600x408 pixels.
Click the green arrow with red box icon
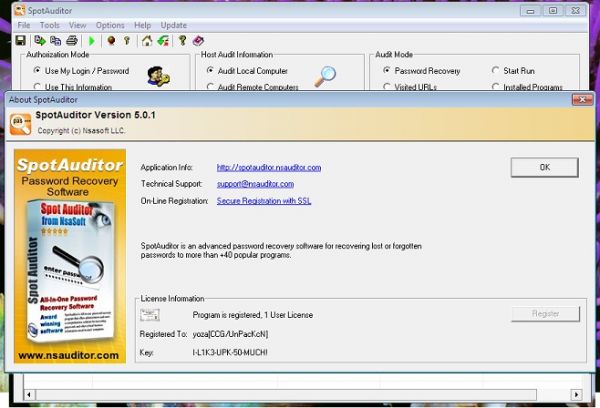pos(163,40)
